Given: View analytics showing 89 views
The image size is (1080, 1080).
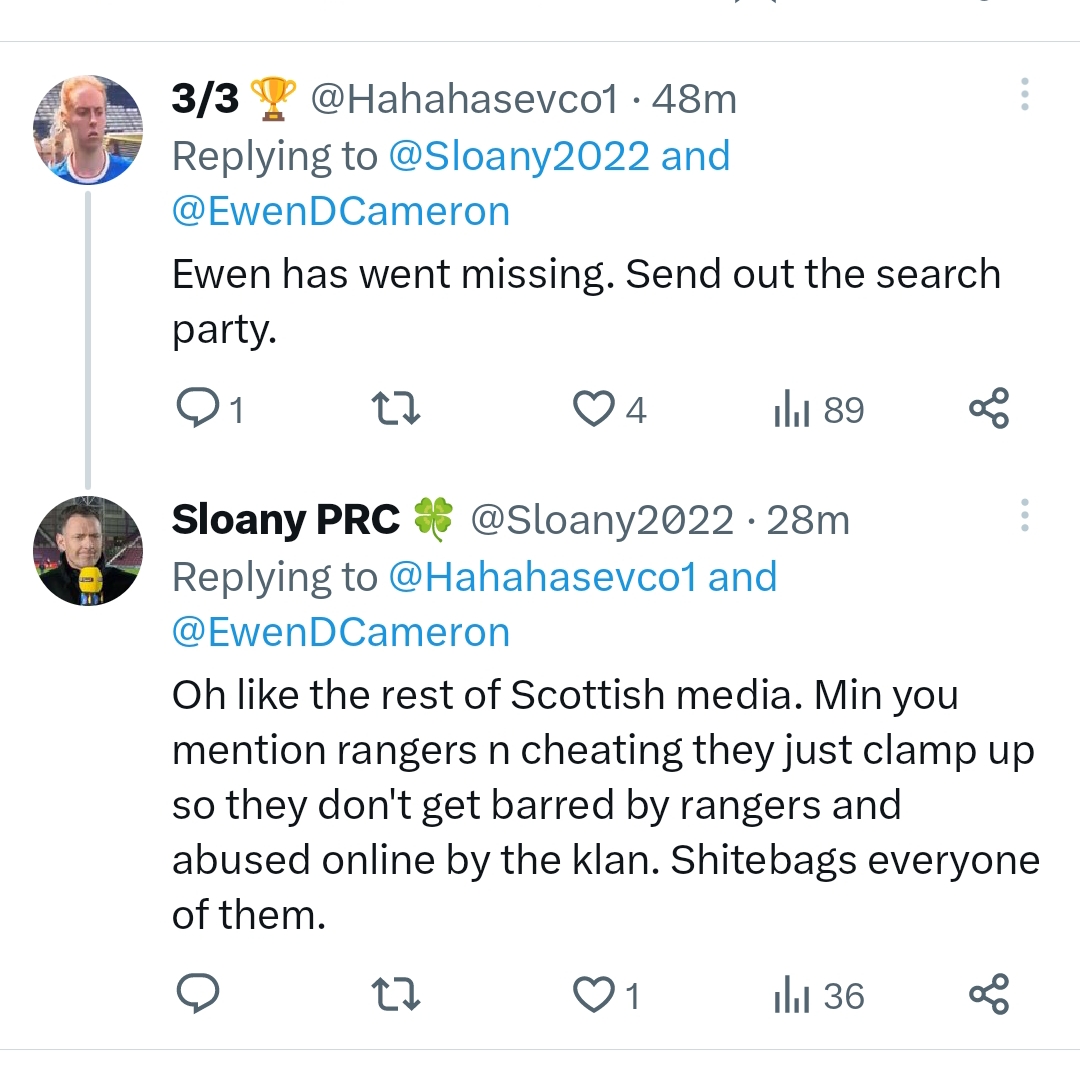Looking at the screenshot, I should pos(818,410).
